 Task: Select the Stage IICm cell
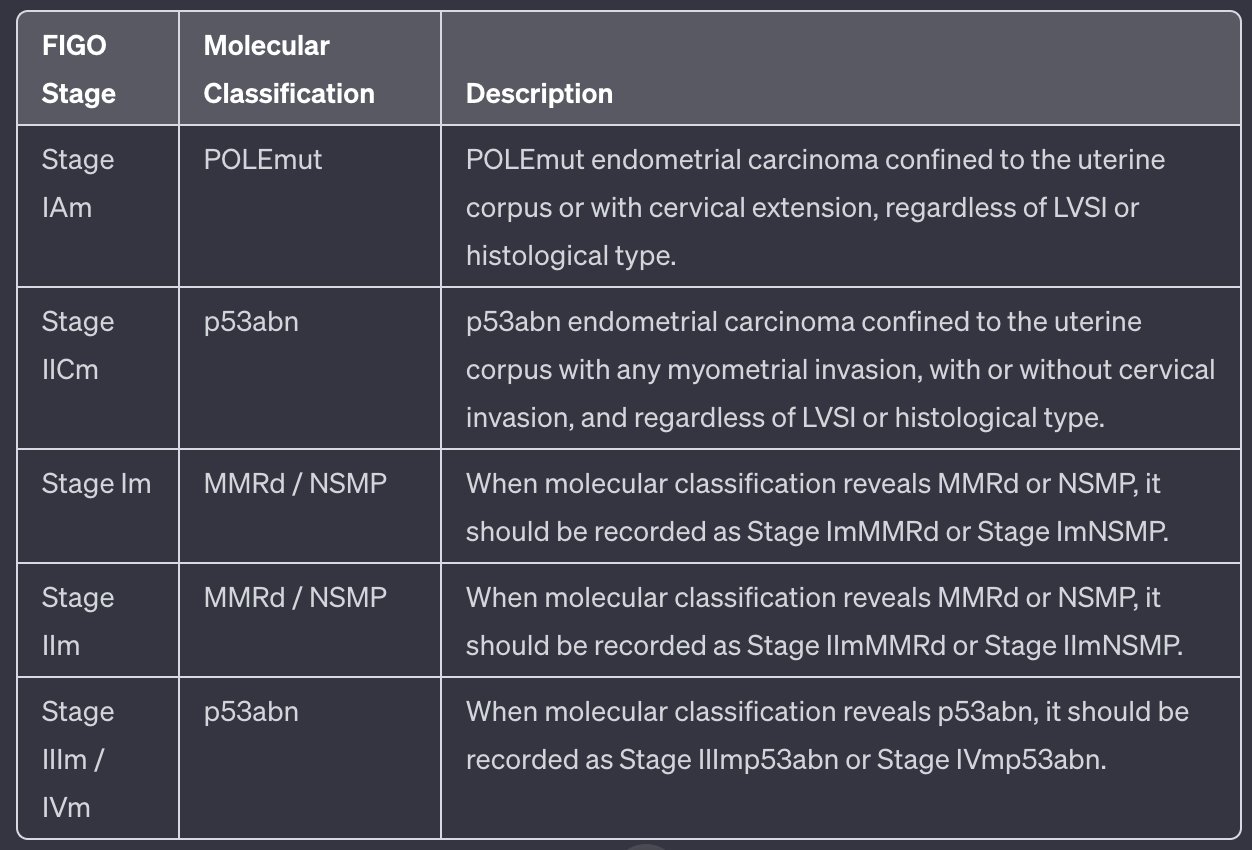pos(78,346)
